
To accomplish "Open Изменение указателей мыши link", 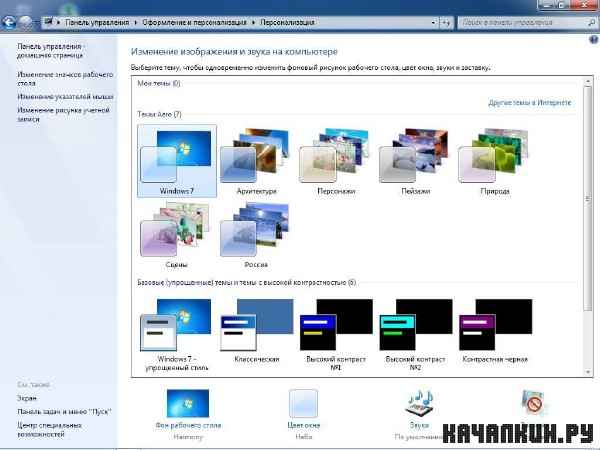I will (65, 96).
